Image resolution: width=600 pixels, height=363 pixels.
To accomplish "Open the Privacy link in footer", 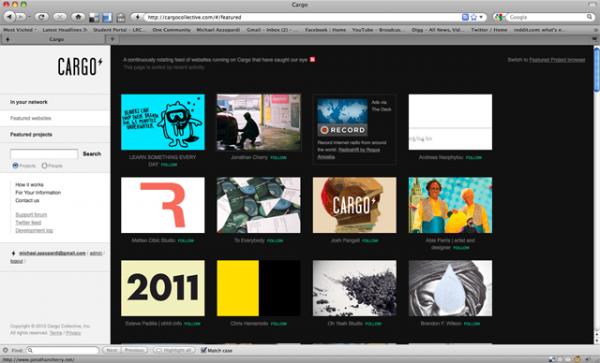I will click(x=73, y=333).
